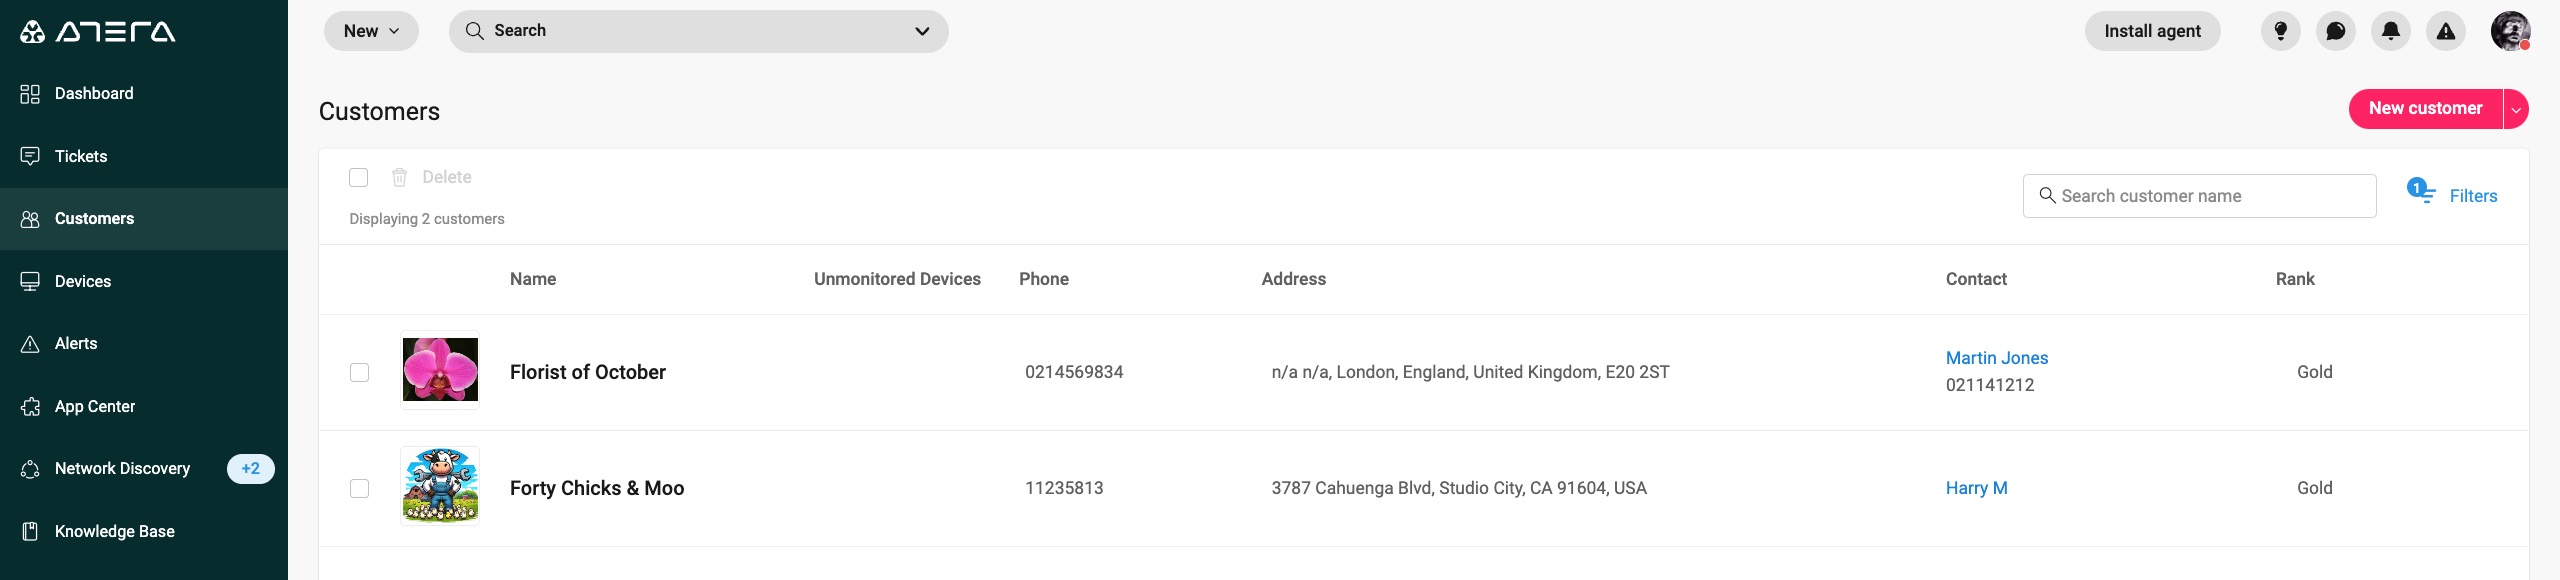
Task: Open the lightbulb tips icon
Action: pos(2280,31)
